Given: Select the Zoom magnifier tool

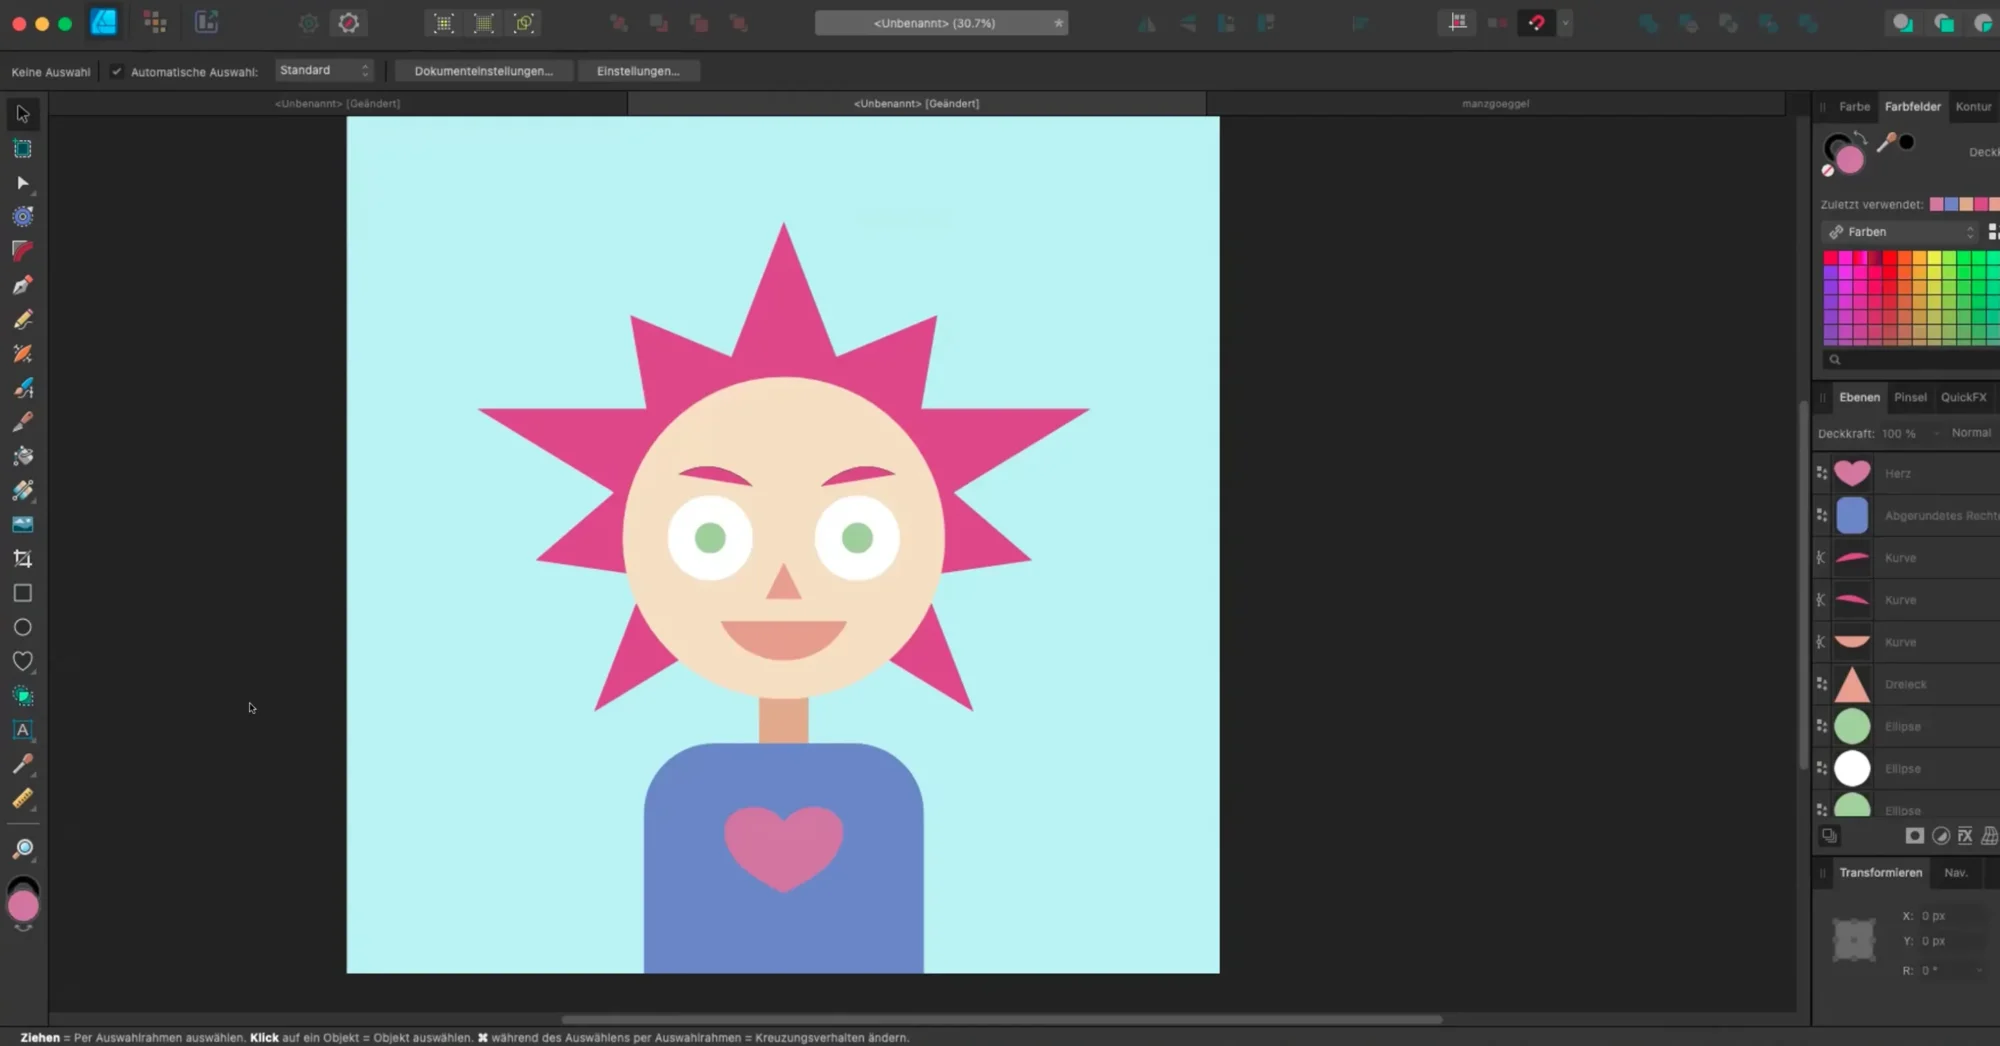Looking at the screenshot, I should click(x=22, y=849).
